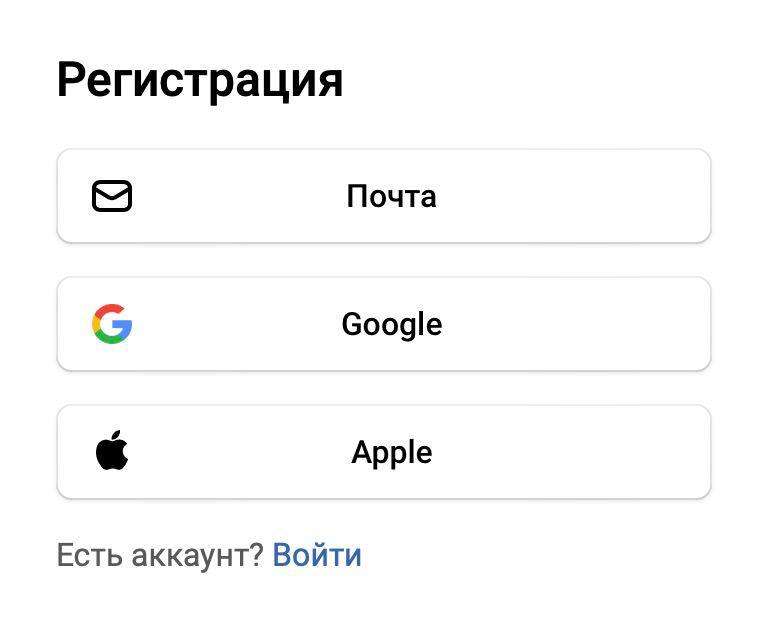Click the "Google" text label
760x638 pixels.
point(391,324)
